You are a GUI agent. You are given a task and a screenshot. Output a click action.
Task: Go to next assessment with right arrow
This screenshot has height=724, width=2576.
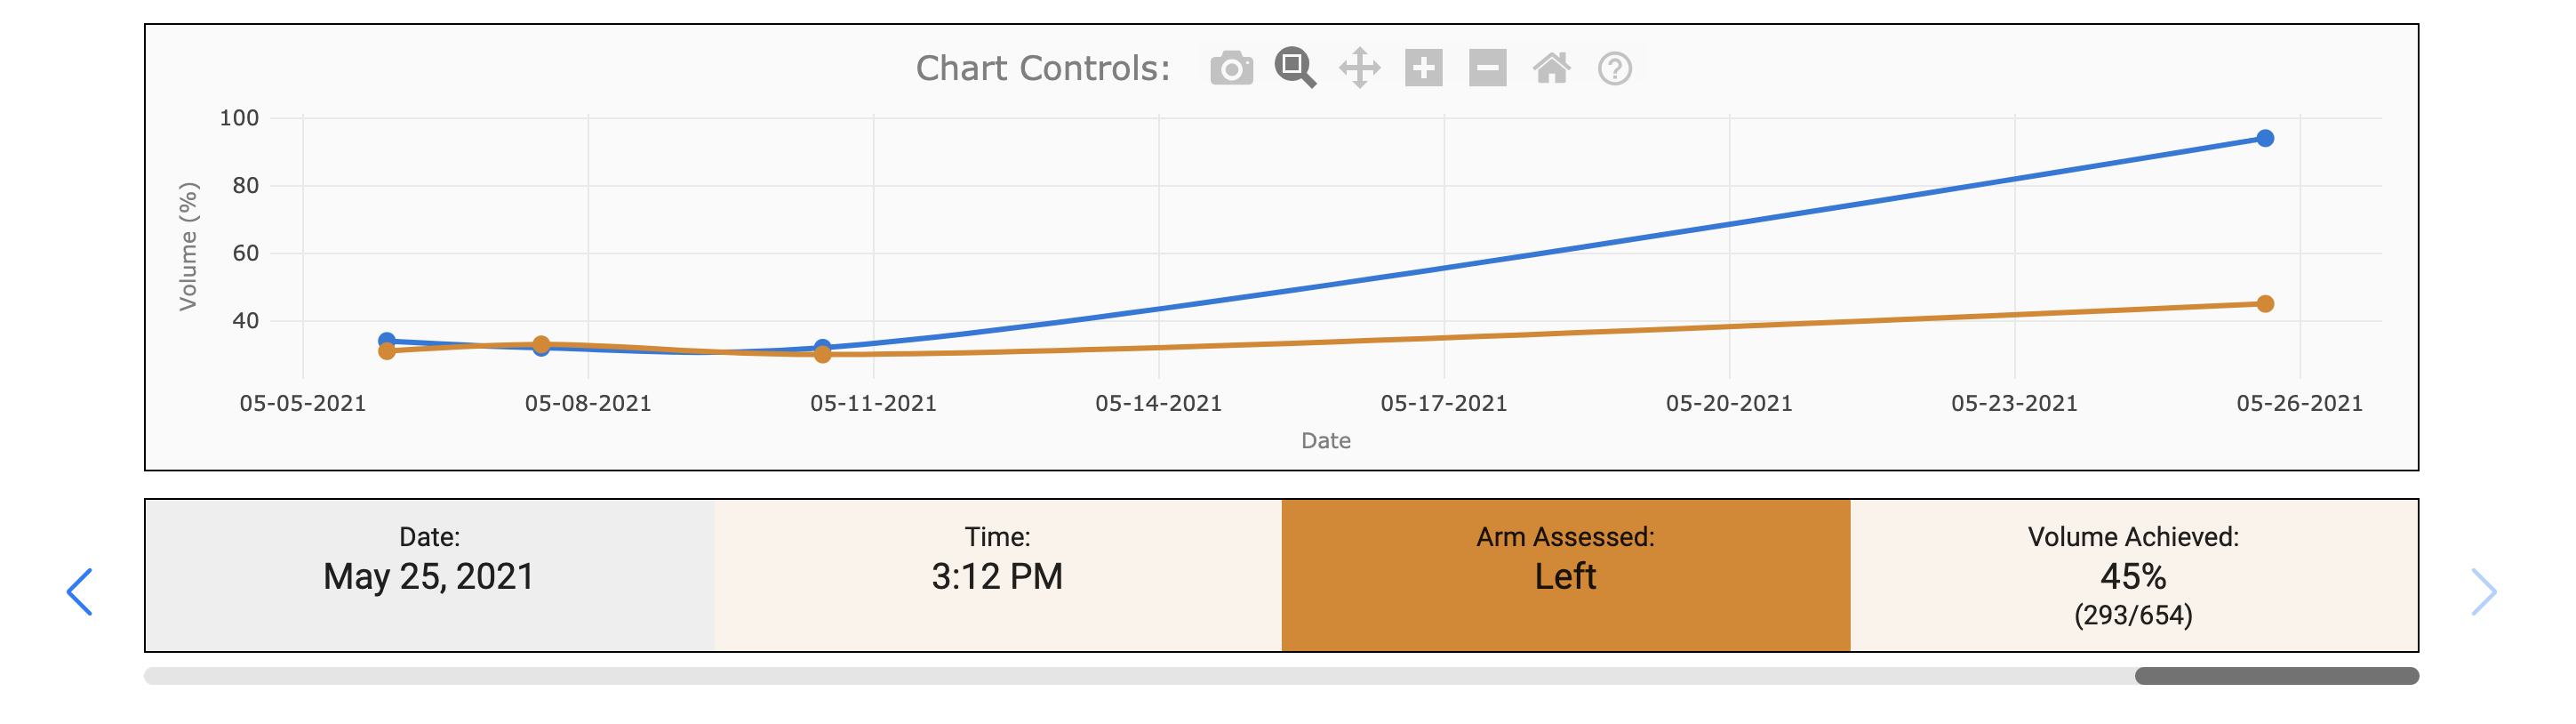pos(2483,592)
